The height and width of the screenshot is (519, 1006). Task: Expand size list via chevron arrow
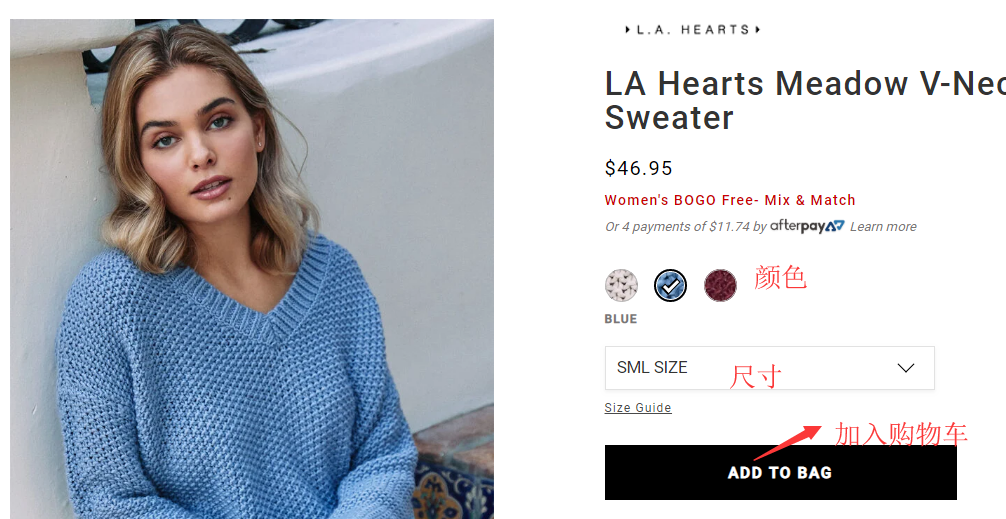905,368
